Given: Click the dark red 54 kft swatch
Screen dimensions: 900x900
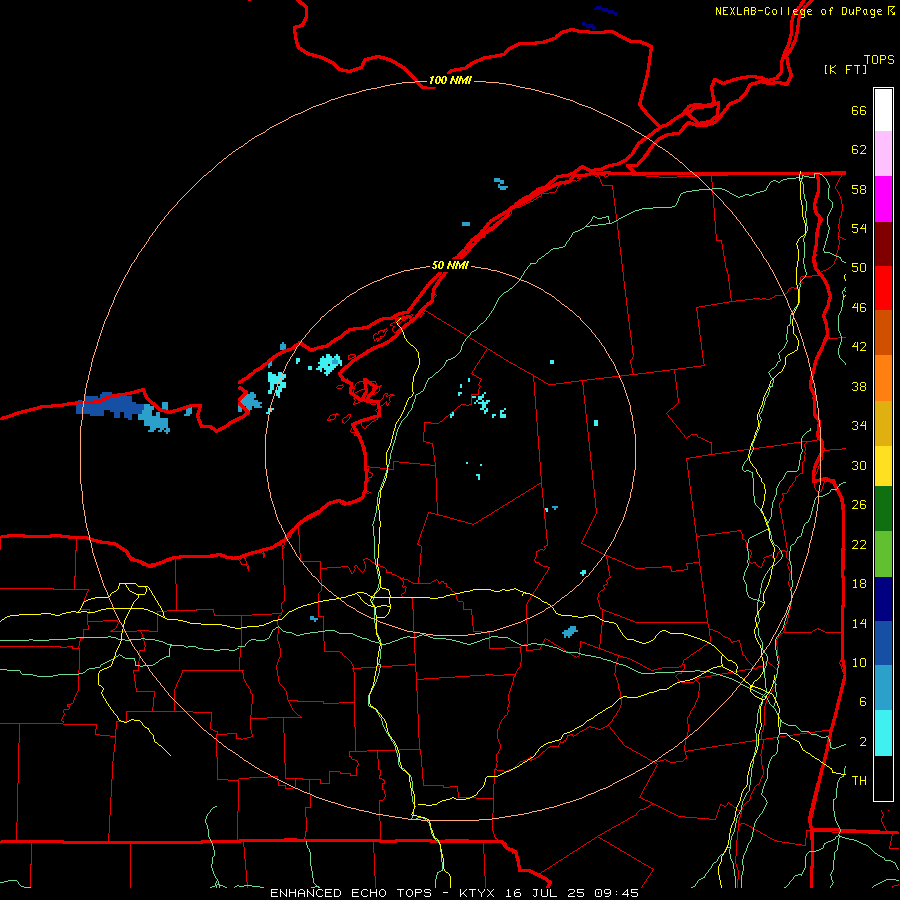Looking at the screenshot, I should coord(883,243).
